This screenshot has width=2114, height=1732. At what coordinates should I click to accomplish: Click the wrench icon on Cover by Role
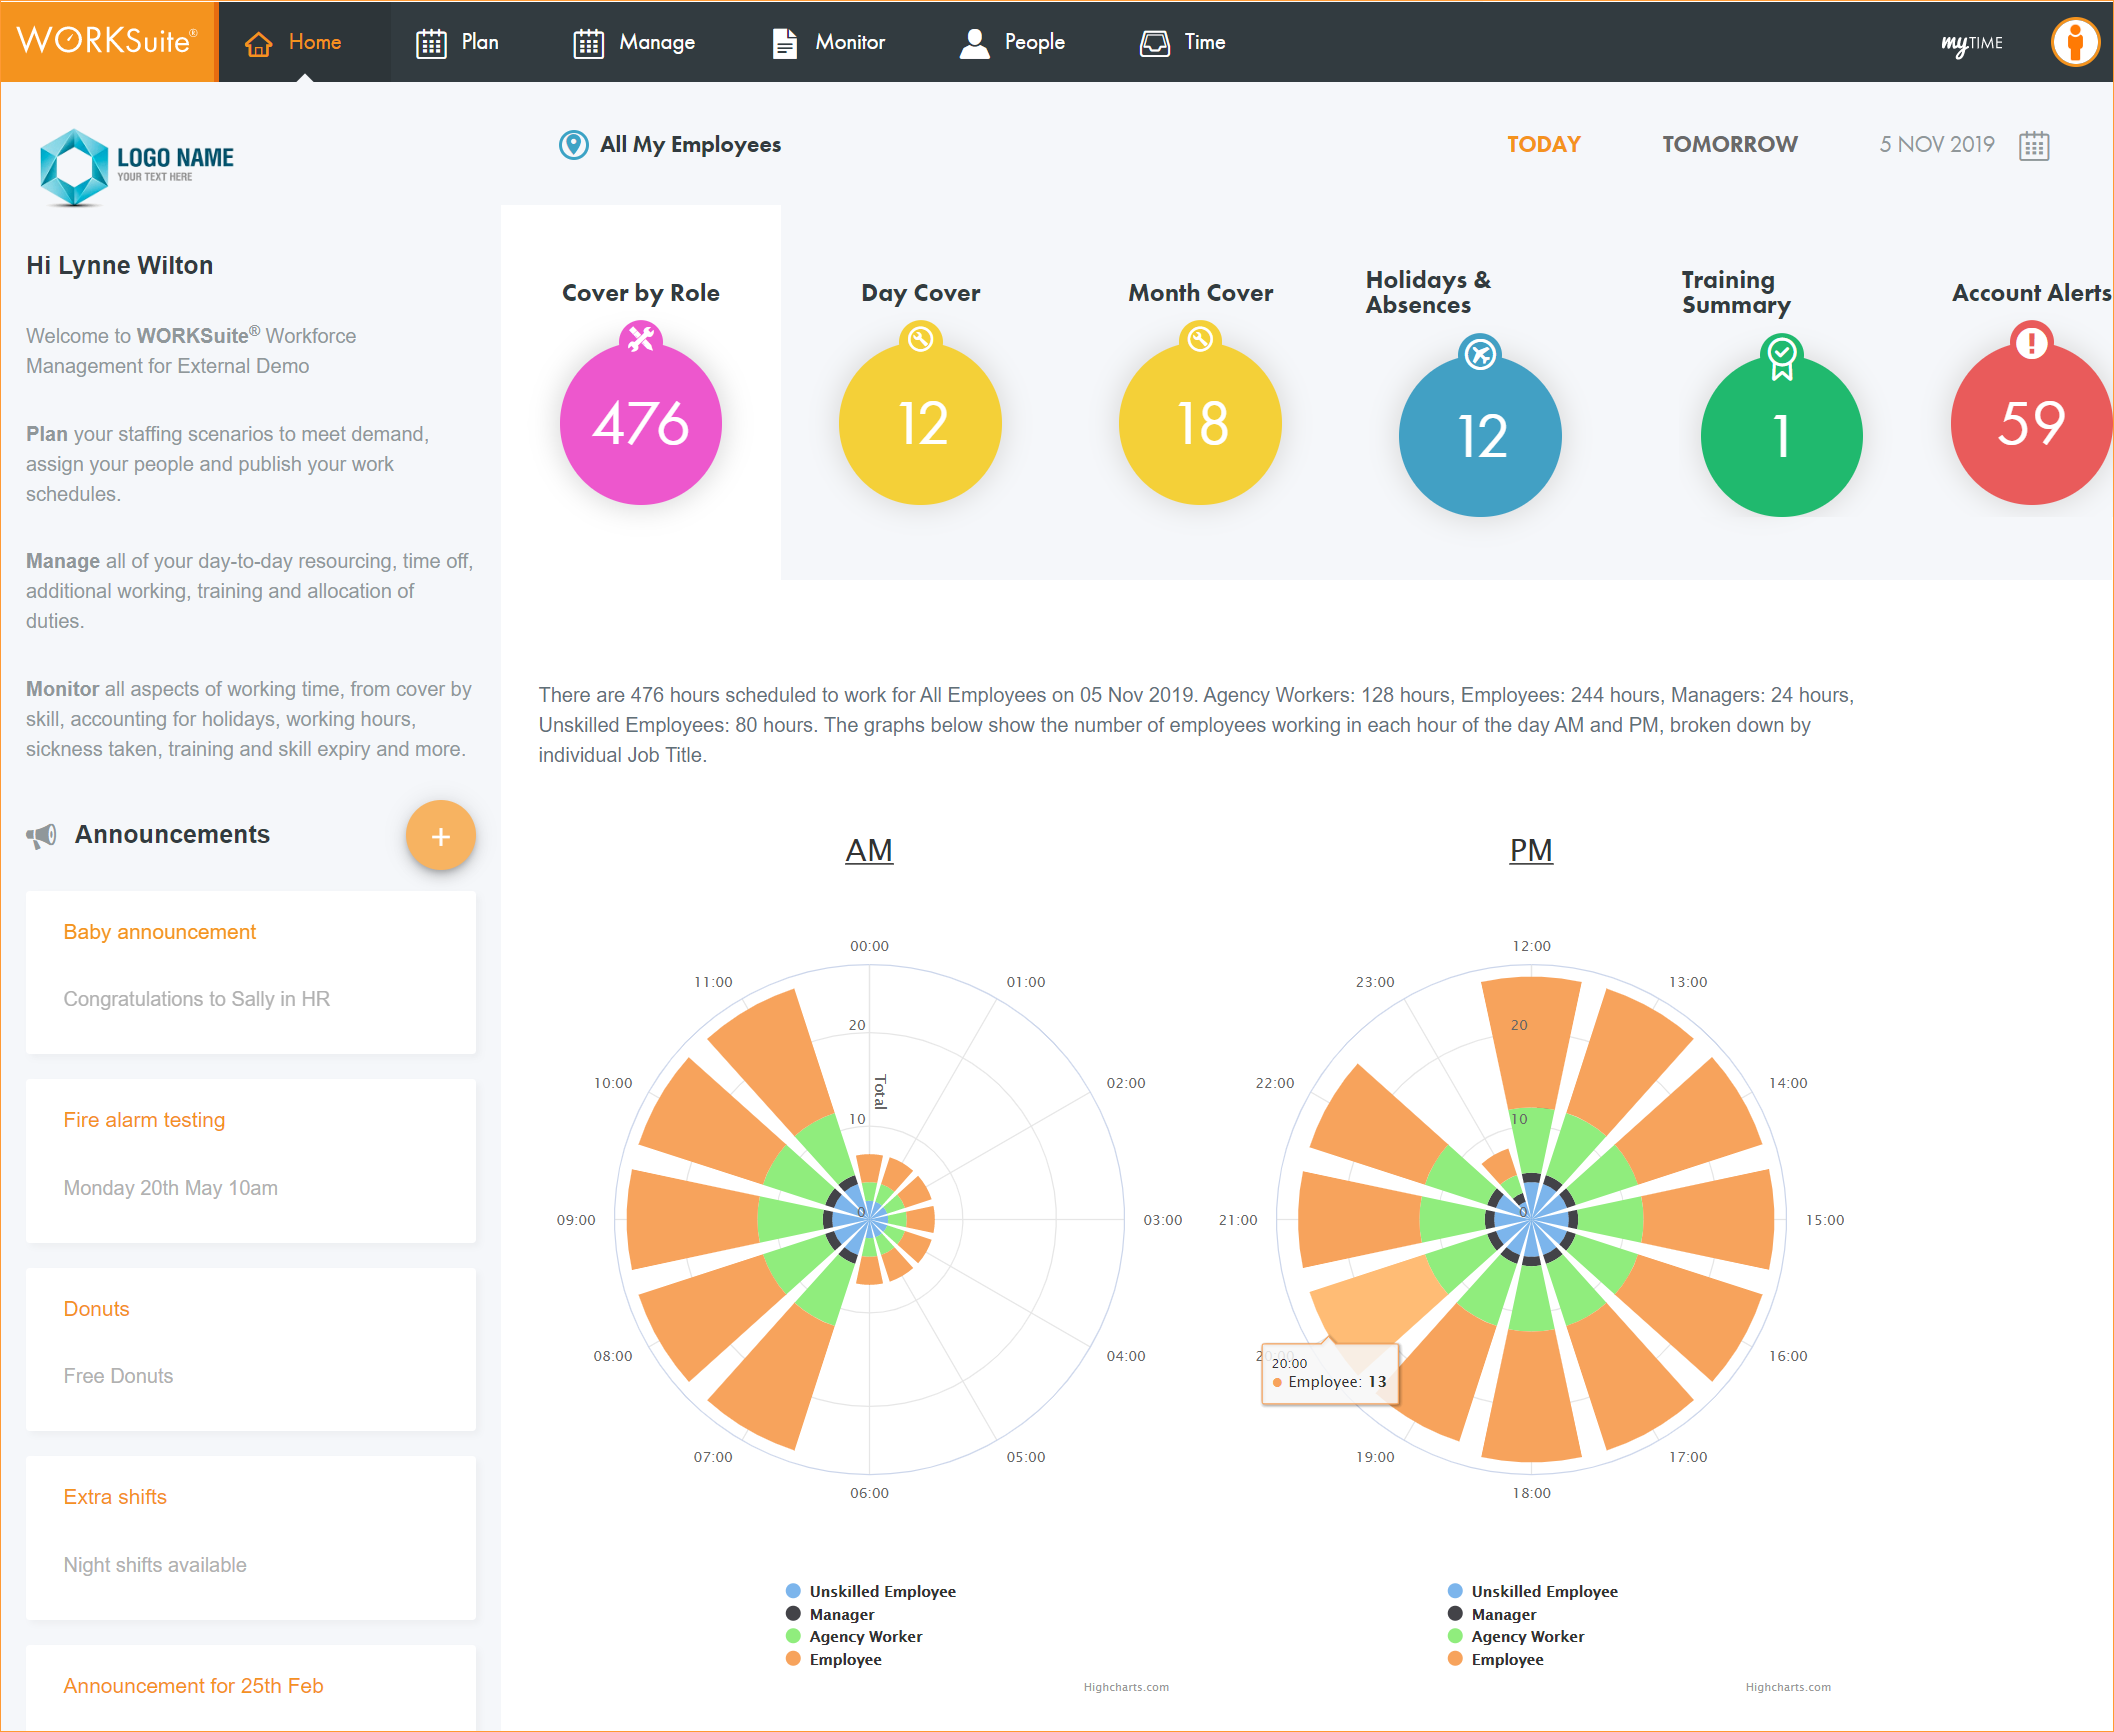coord(640,339)
